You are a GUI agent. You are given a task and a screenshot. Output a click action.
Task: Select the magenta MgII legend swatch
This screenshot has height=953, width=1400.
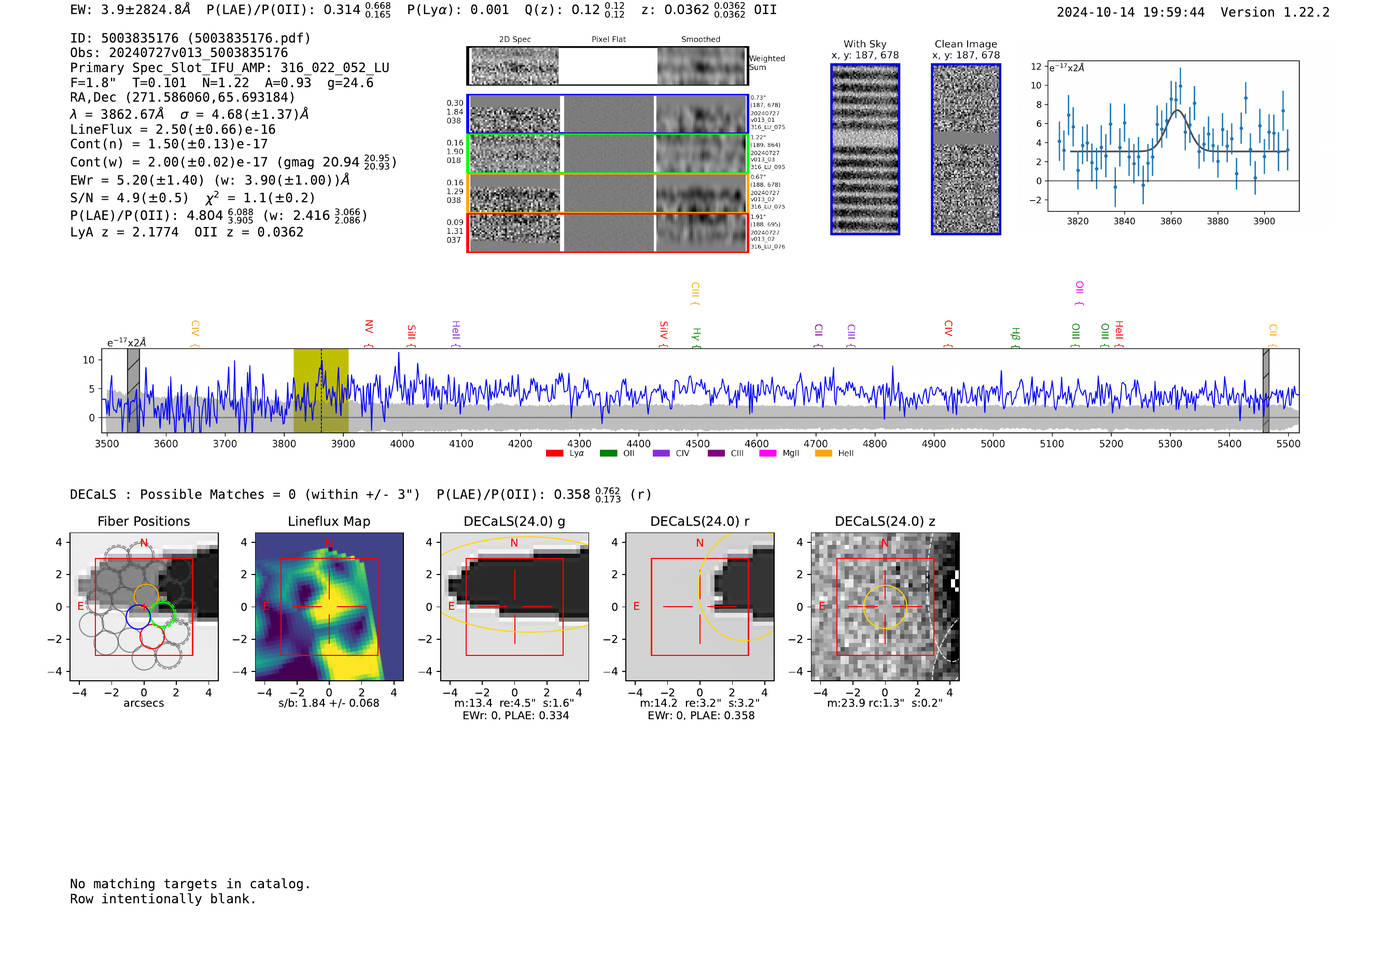768,453
